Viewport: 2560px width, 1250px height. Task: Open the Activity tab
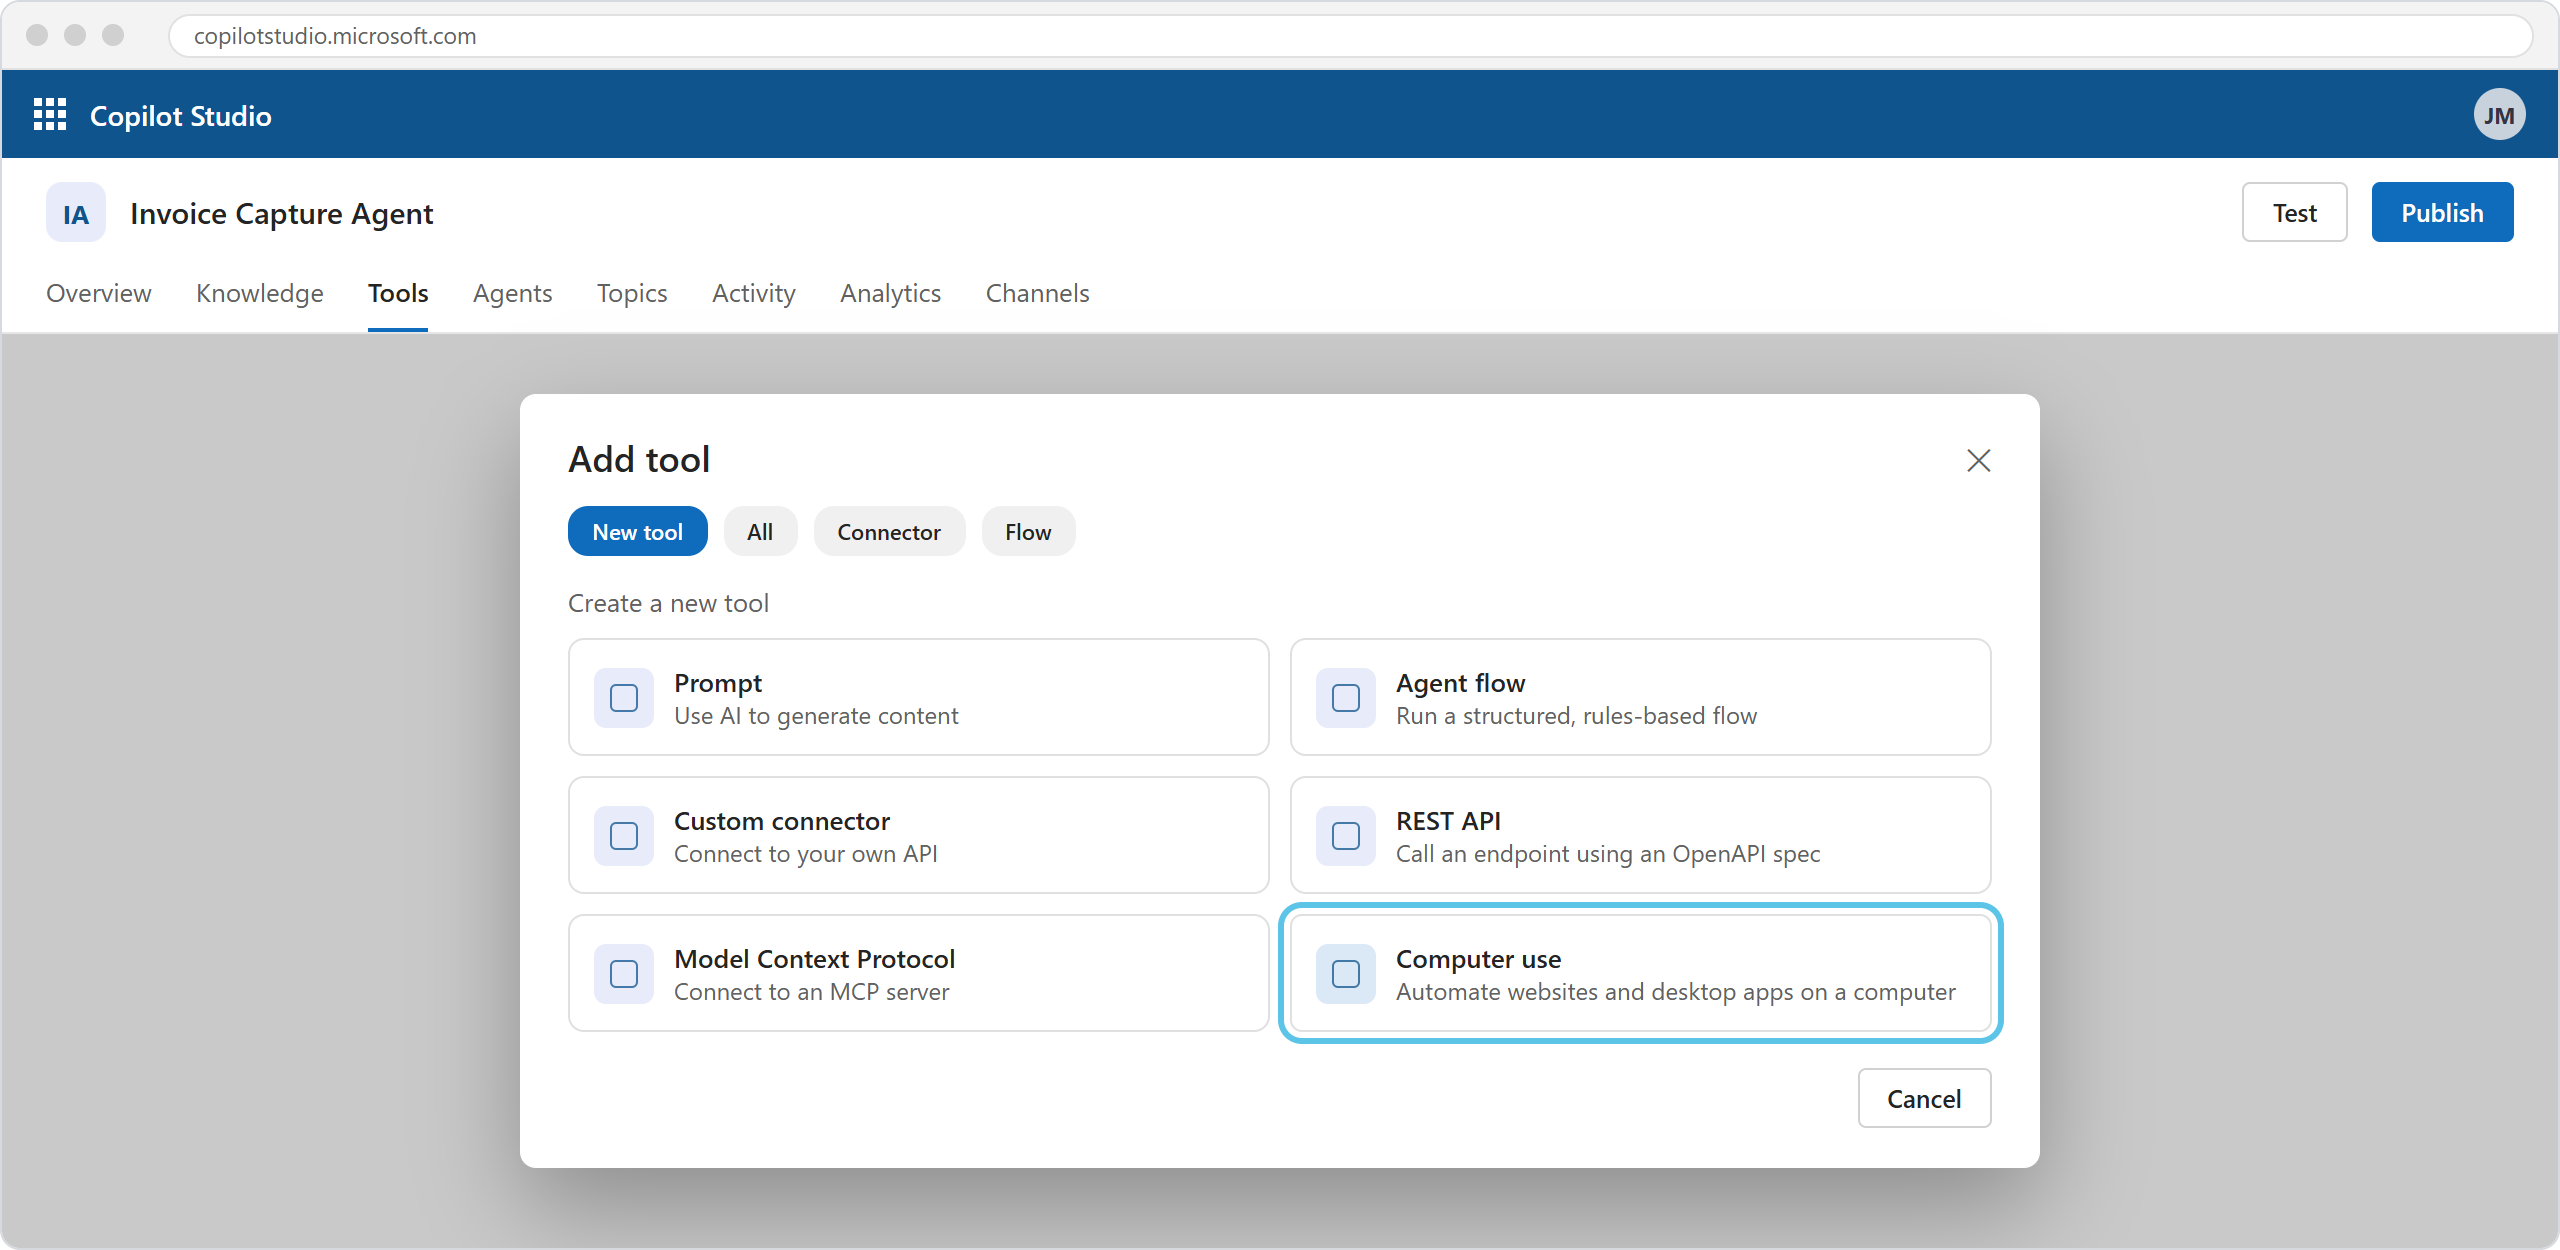[x=754, y=293]
